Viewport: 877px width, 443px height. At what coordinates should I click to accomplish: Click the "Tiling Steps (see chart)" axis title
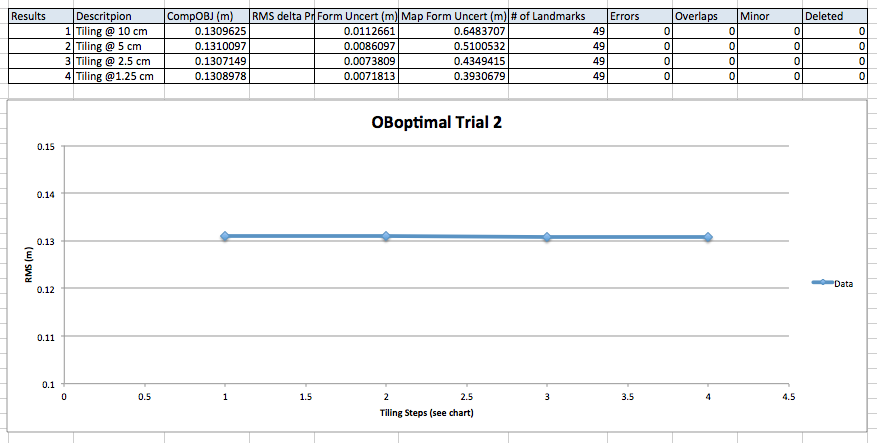point(426,412)
